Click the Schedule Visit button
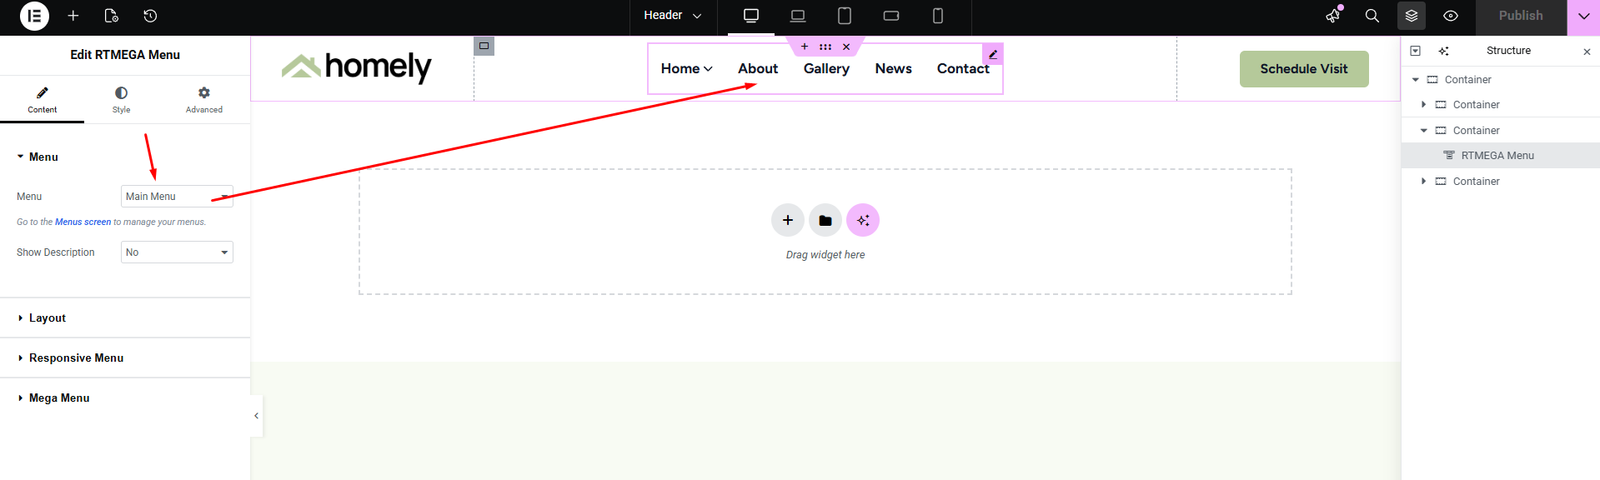This screenshot has width=1600, height=480. tap(1303, 69)
